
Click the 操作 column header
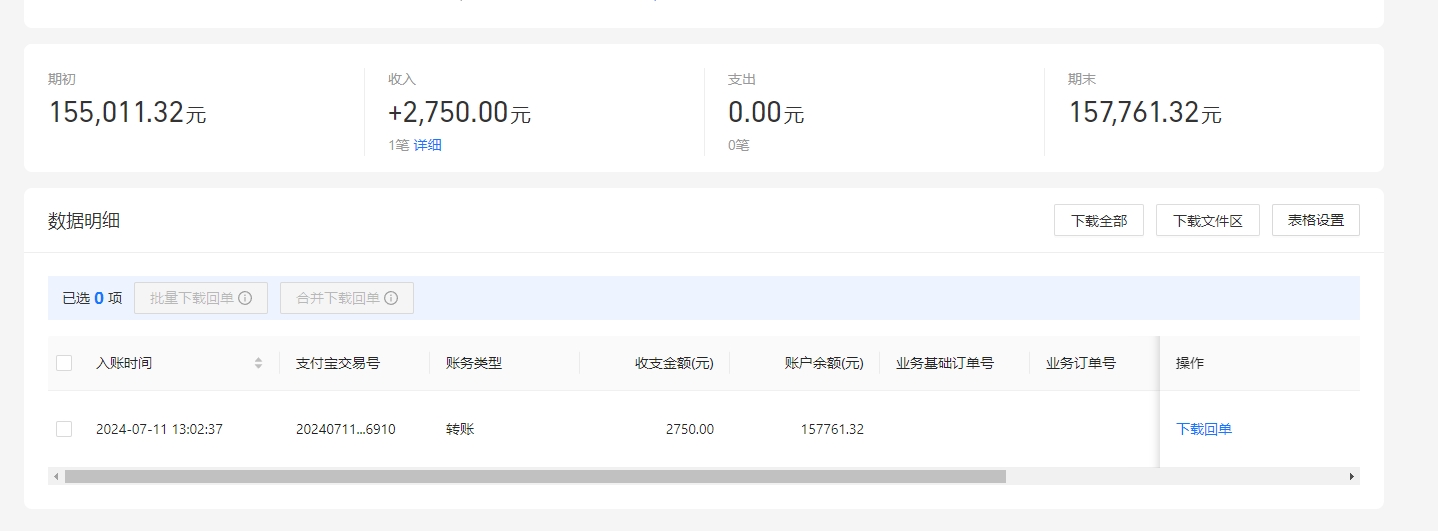(1190, 363)
